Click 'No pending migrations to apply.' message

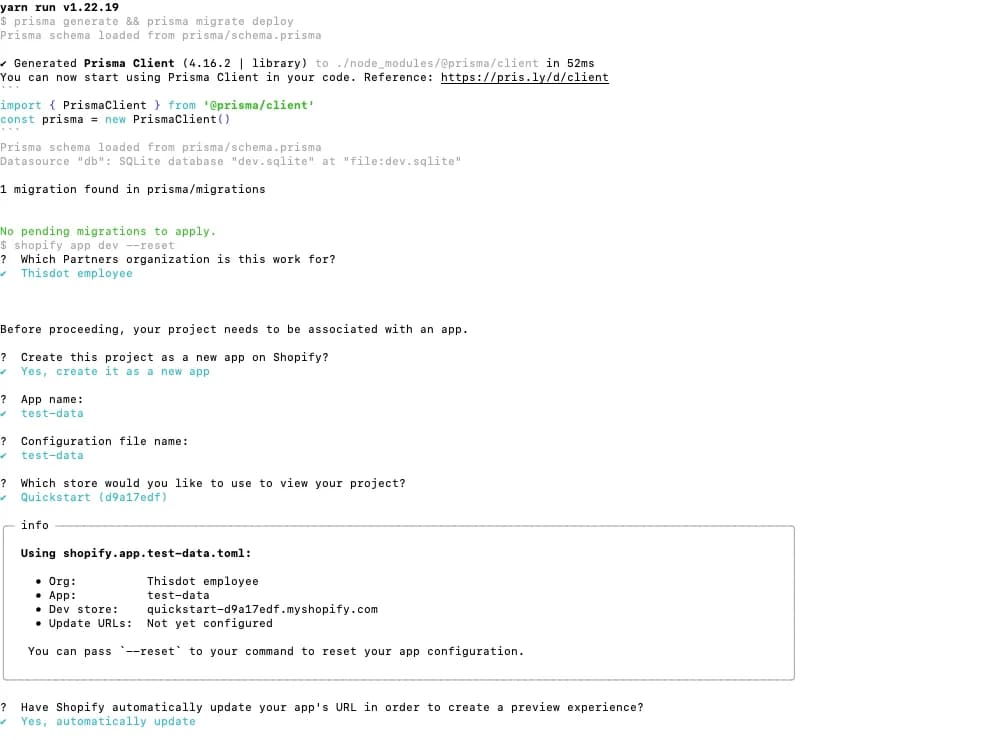point(108,232)
